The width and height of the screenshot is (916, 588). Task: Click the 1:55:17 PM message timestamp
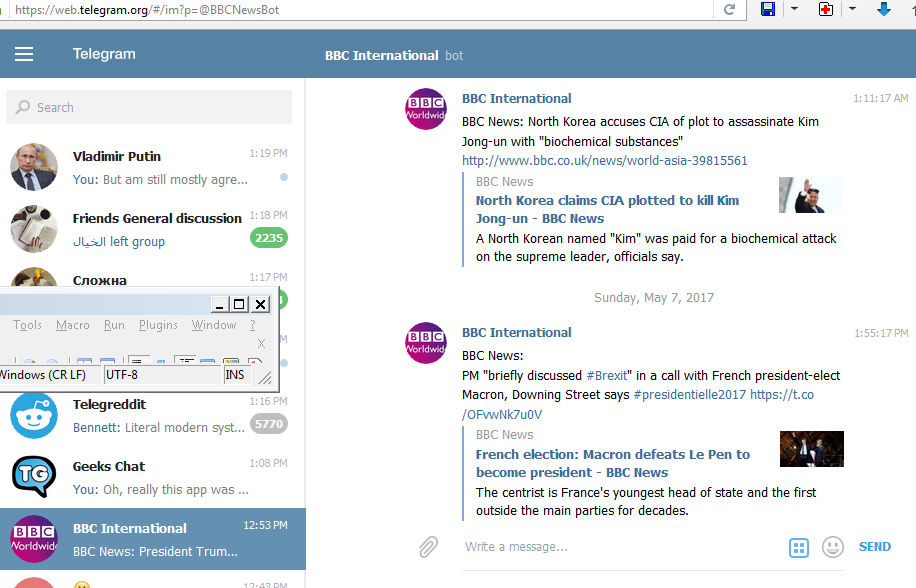[x=881, y=333]
